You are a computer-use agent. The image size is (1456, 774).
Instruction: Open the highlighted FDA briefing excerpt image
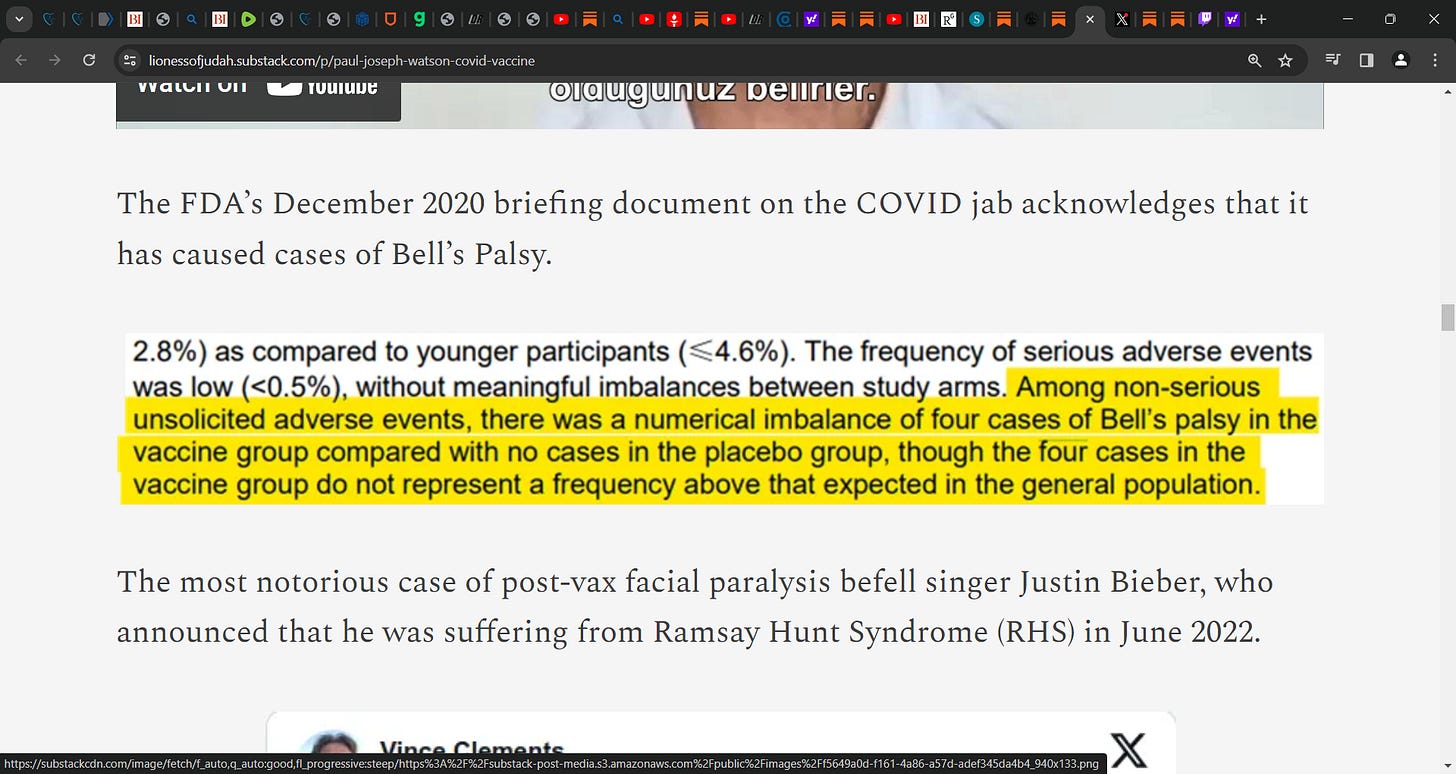(723, 419)
